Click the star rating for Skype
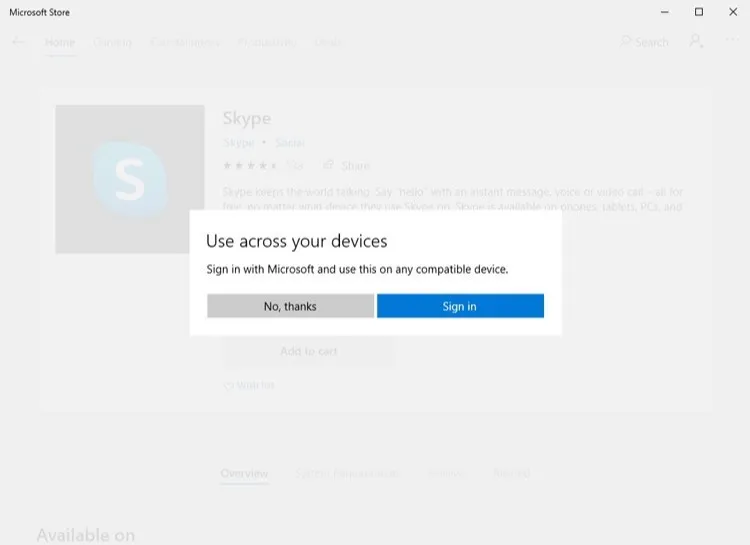 [250, 166]
